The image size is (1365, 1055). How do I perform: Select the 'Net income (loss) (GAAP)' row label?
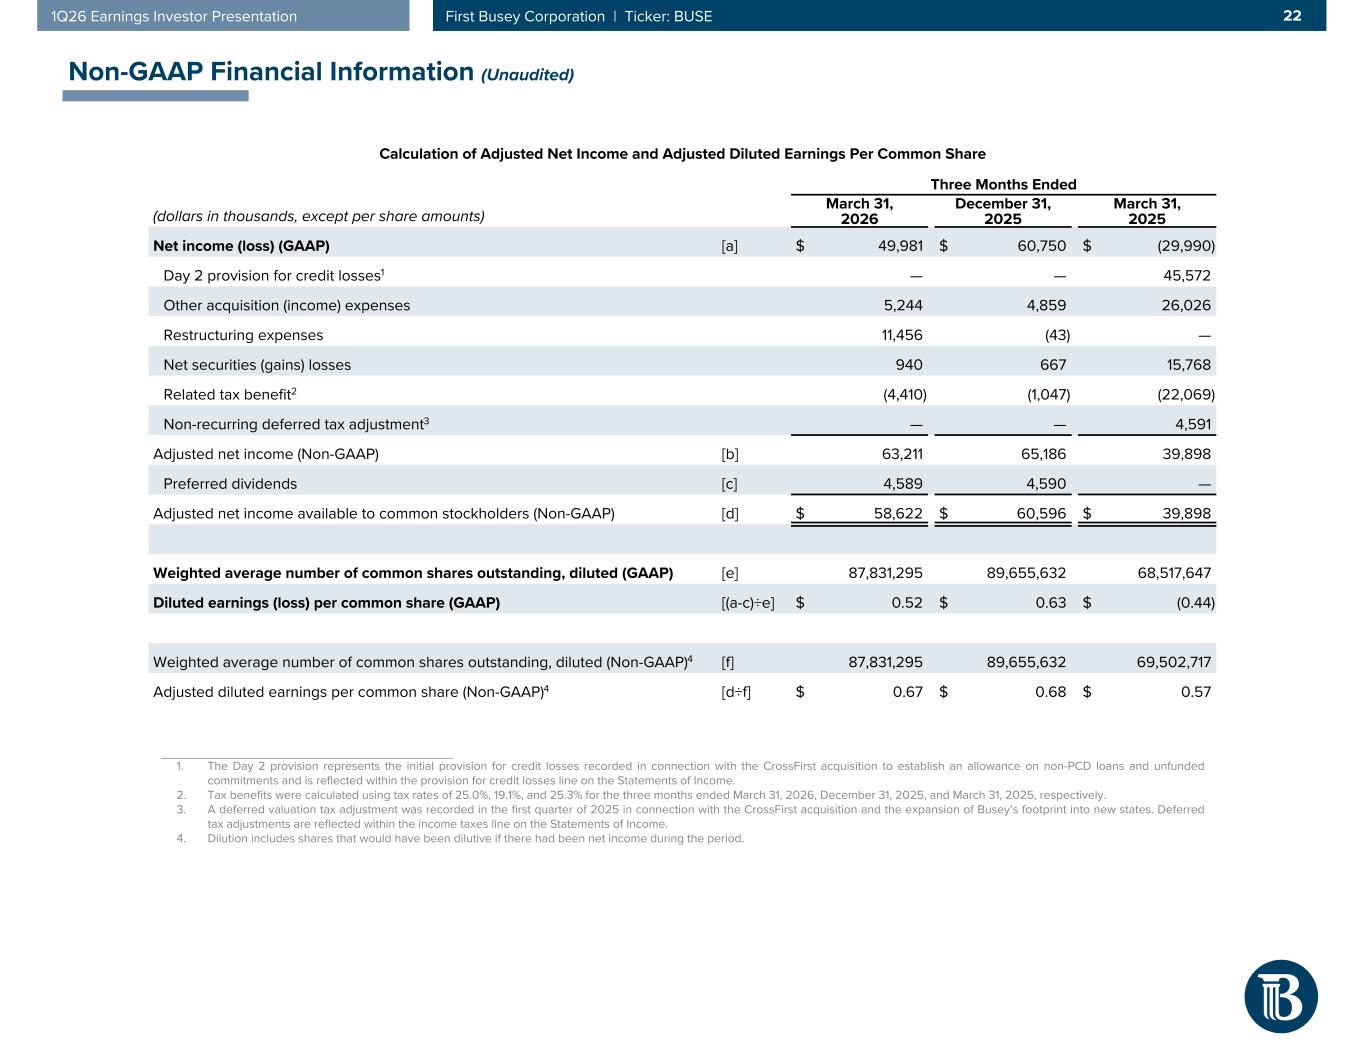(241, 246)
